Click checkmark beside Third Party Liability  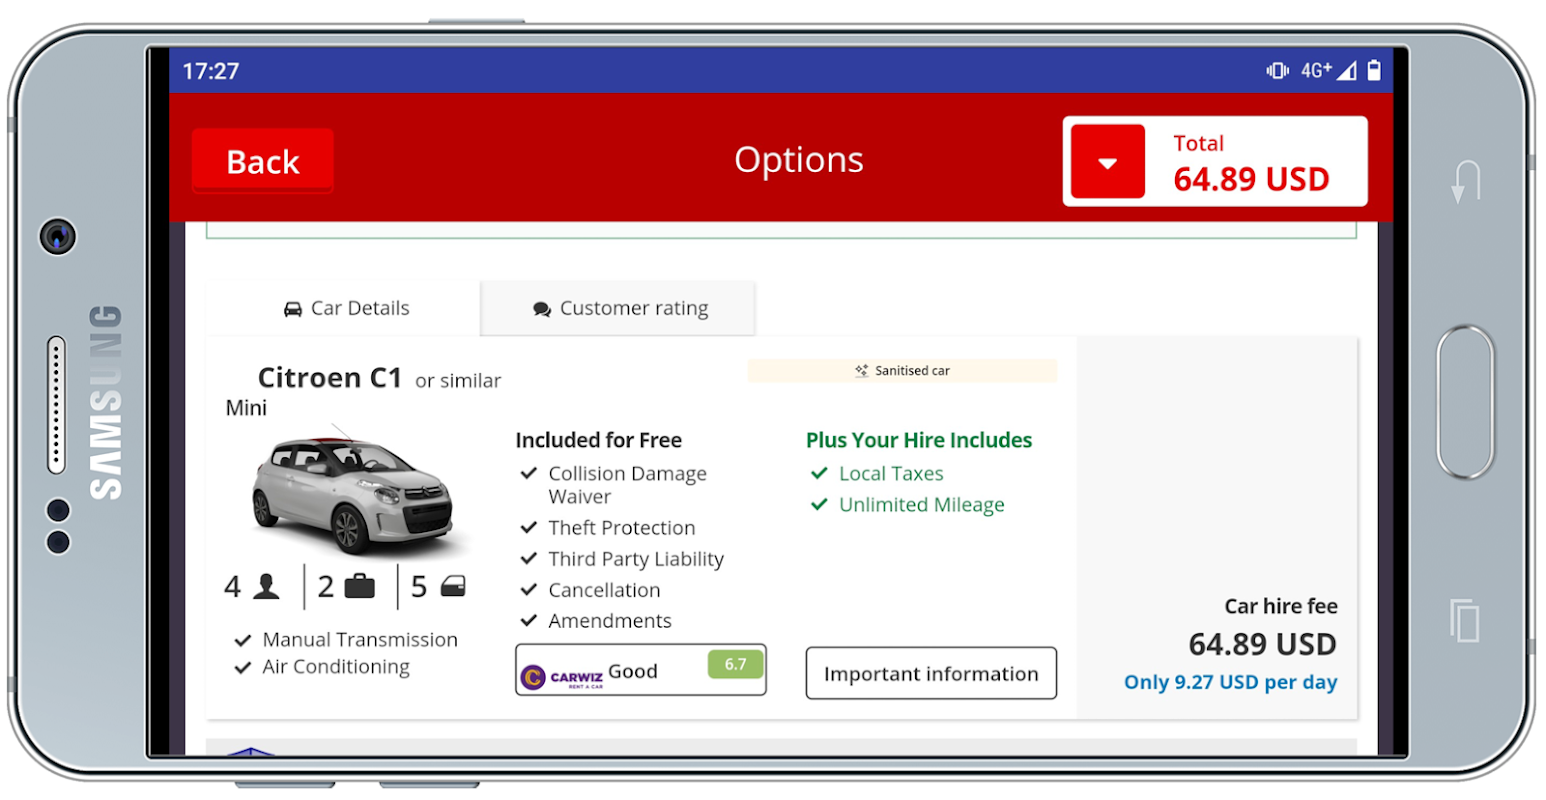(x=529, y=558)
